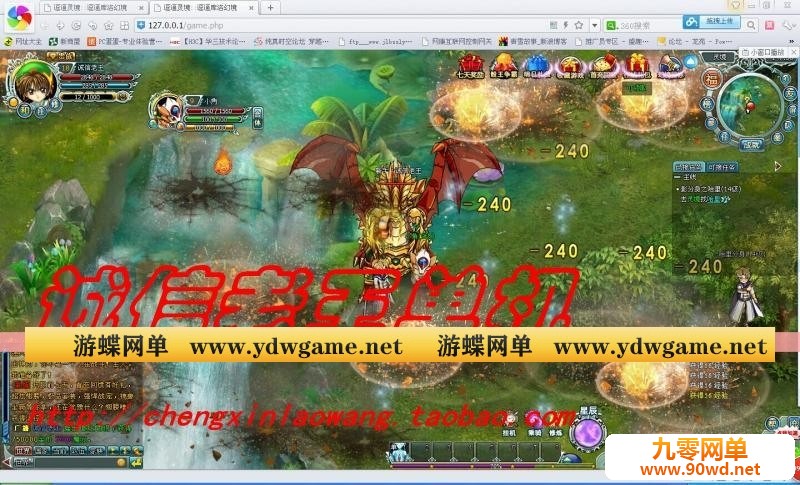Click the 乘骑 mount icon
800x485 pixels.
coord(535,424)
